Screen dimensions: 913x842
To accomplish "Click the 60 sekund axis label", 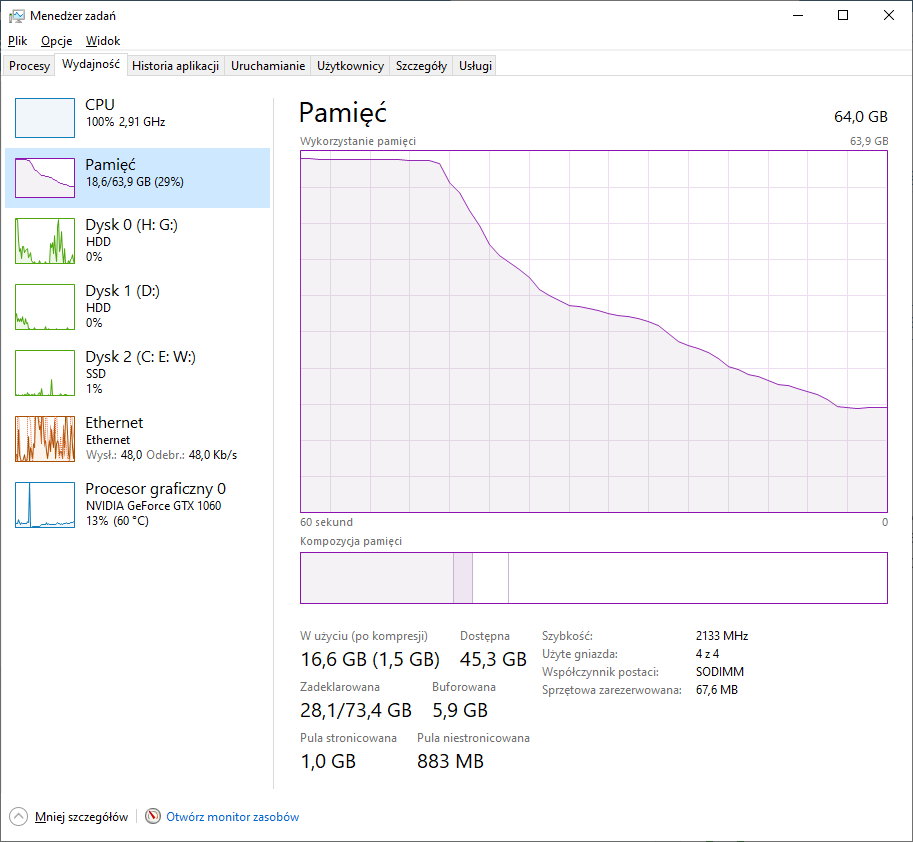I will [326, 522].
